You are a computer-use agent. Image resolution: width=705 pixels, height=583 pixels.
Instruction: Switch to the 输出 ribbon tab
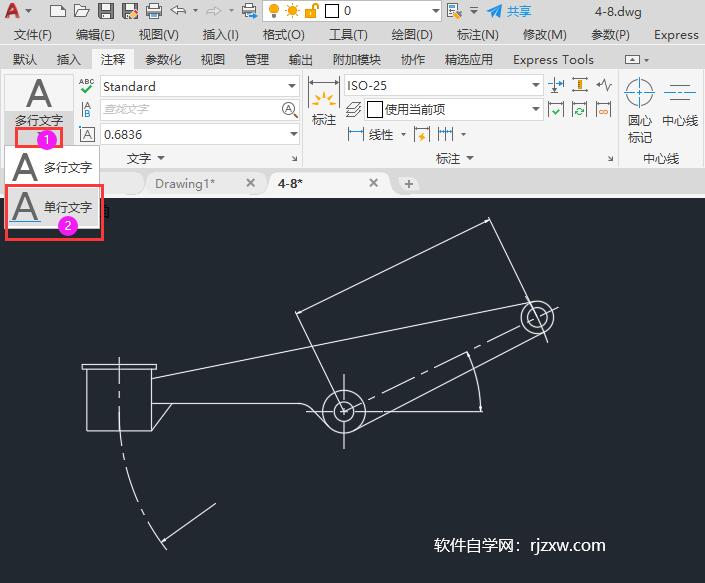[300, 59]
